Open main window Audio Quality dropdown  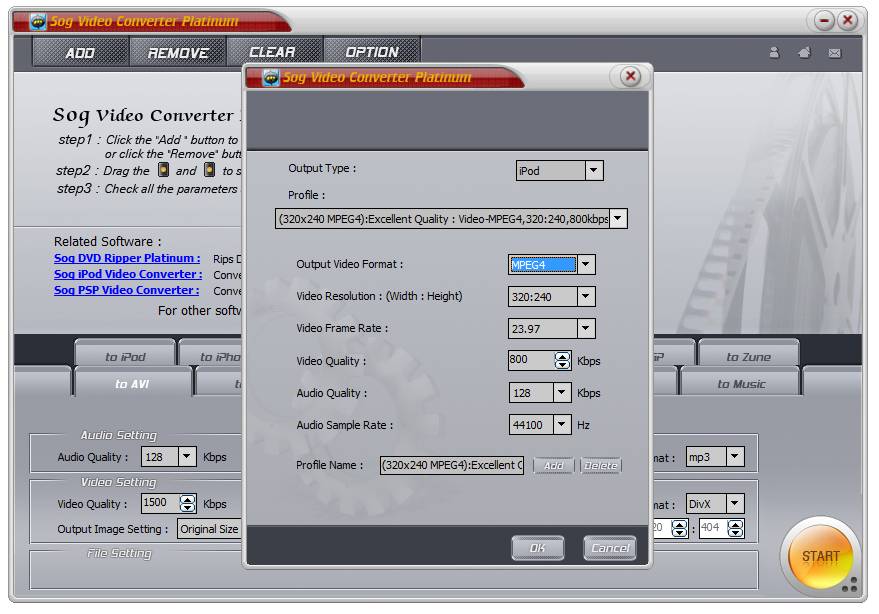pyautogui.click(x=187, y=456)
